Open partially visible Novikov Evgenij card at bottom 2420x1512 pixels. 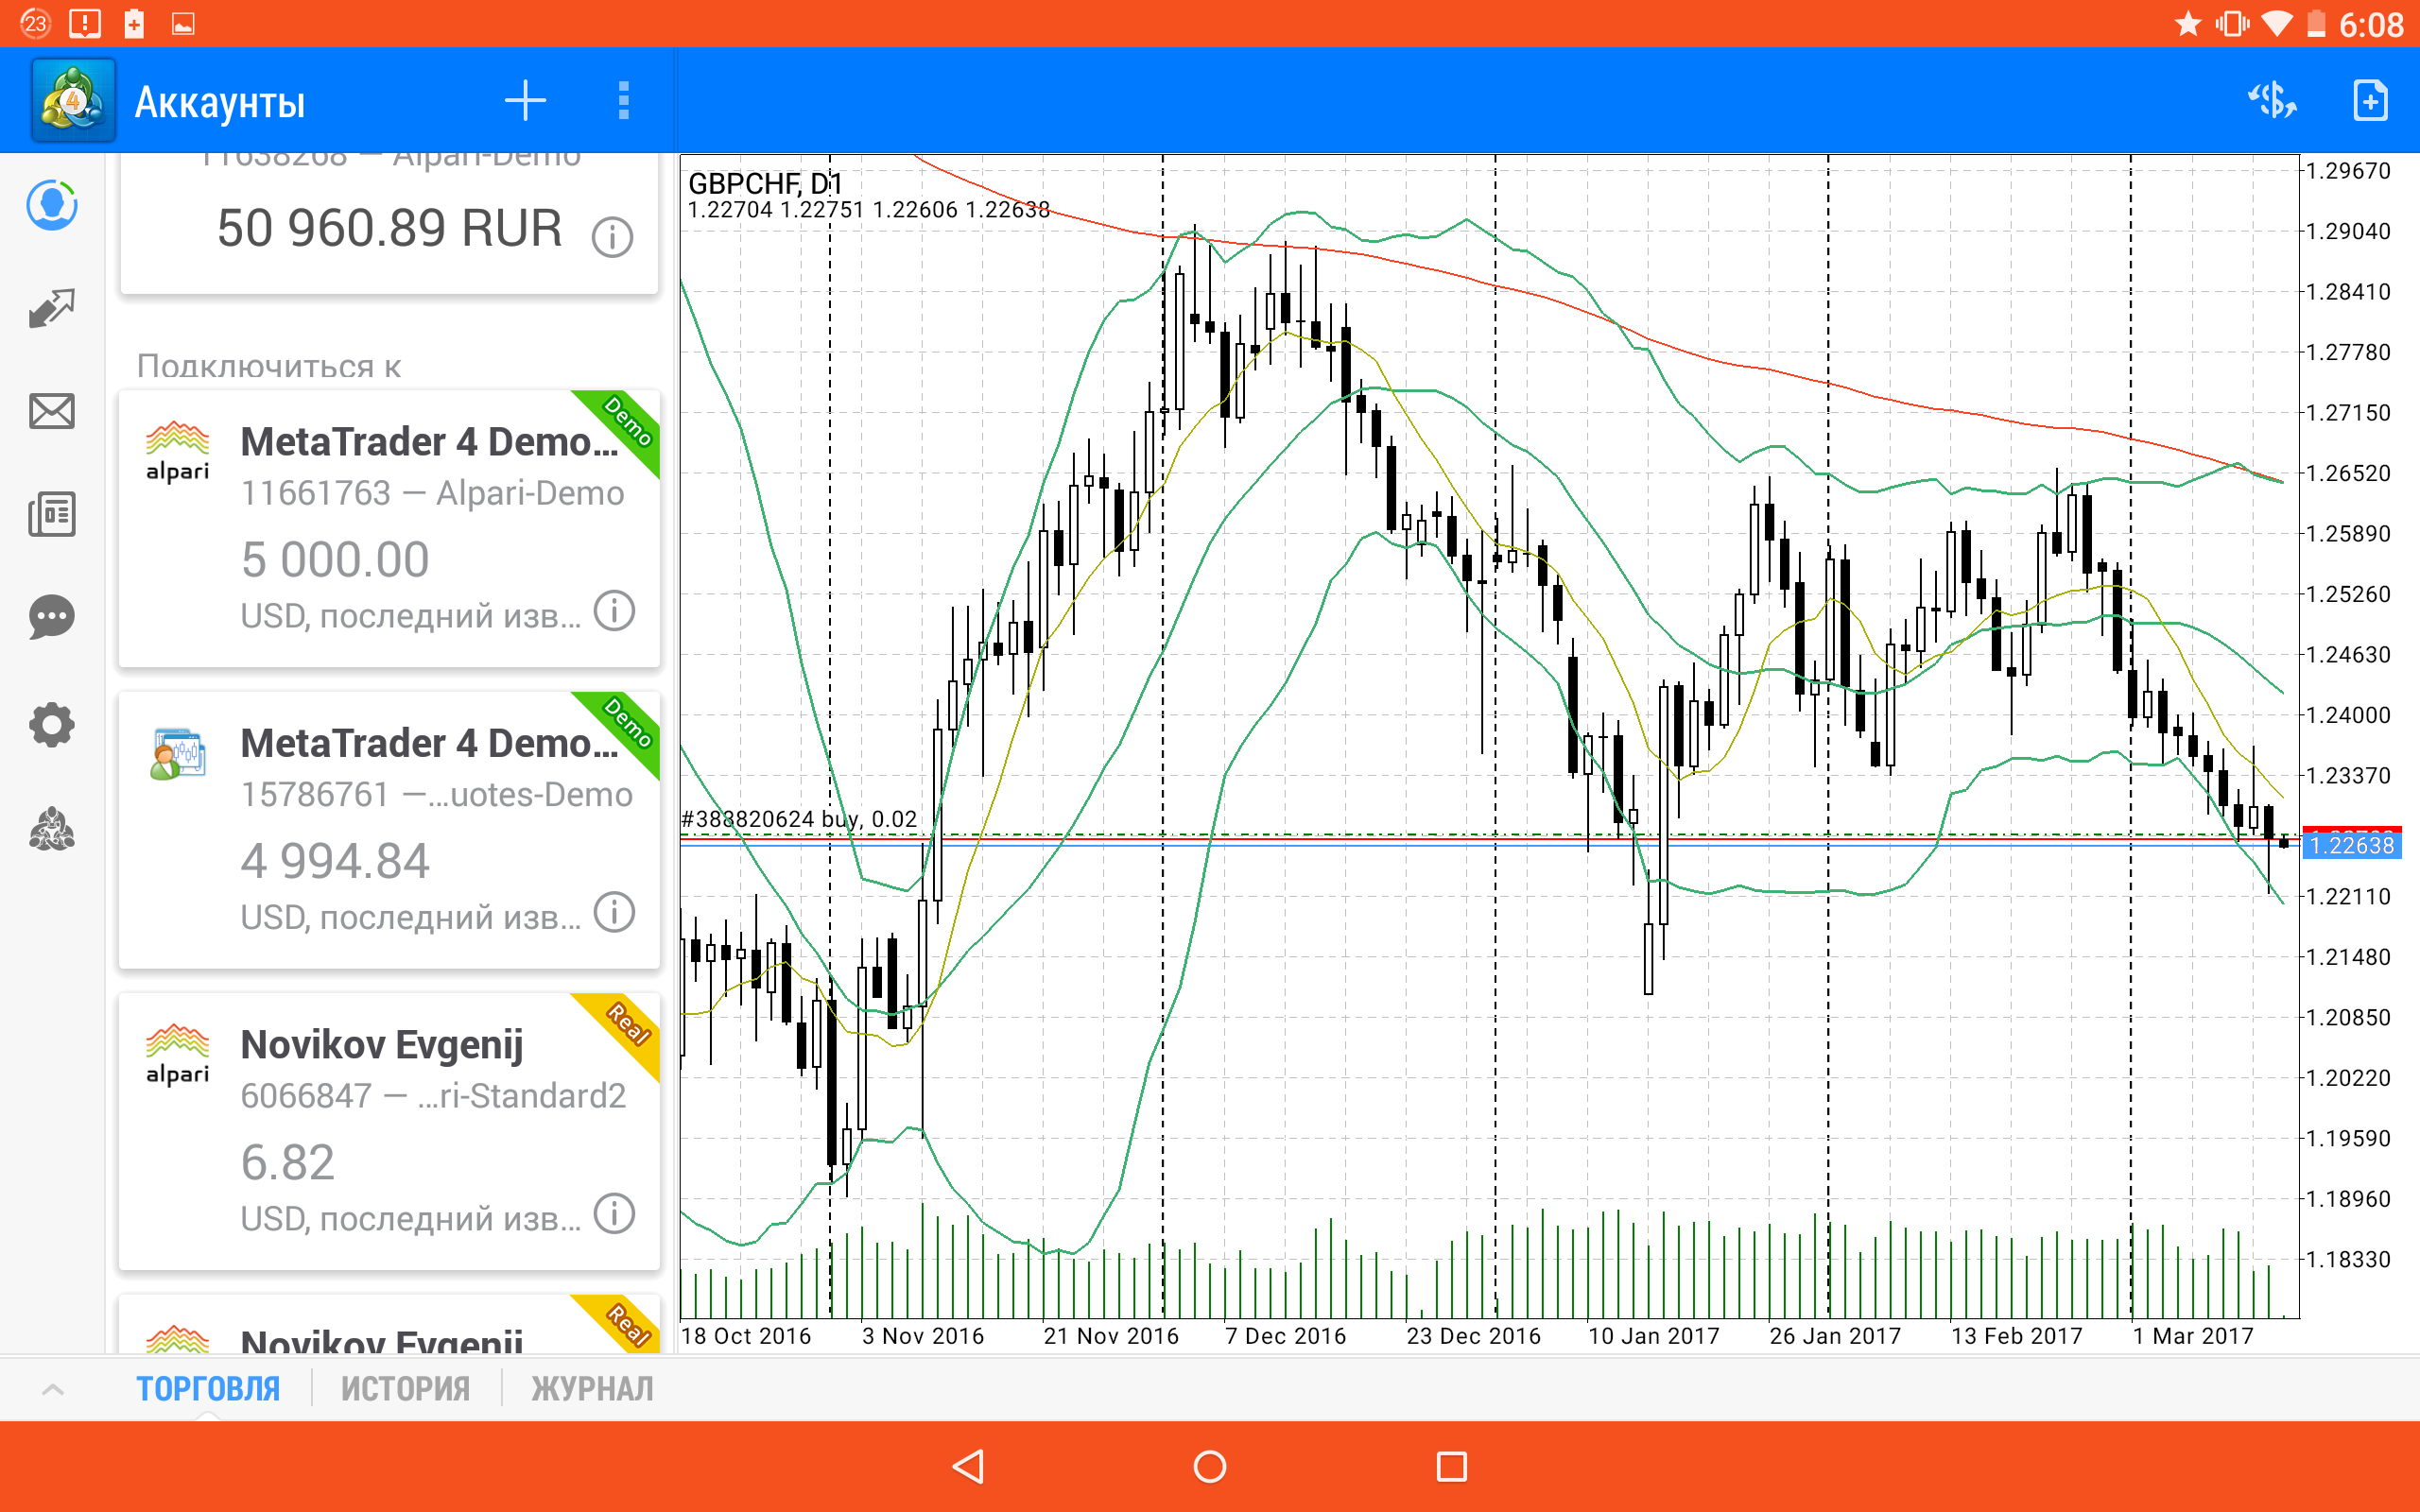tap(389, 1324)
